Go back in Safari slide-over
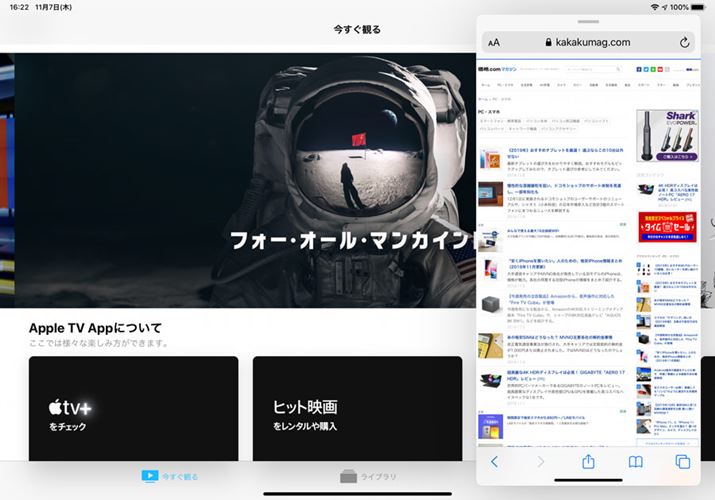 pyautogui.click(x=494, y=462)
